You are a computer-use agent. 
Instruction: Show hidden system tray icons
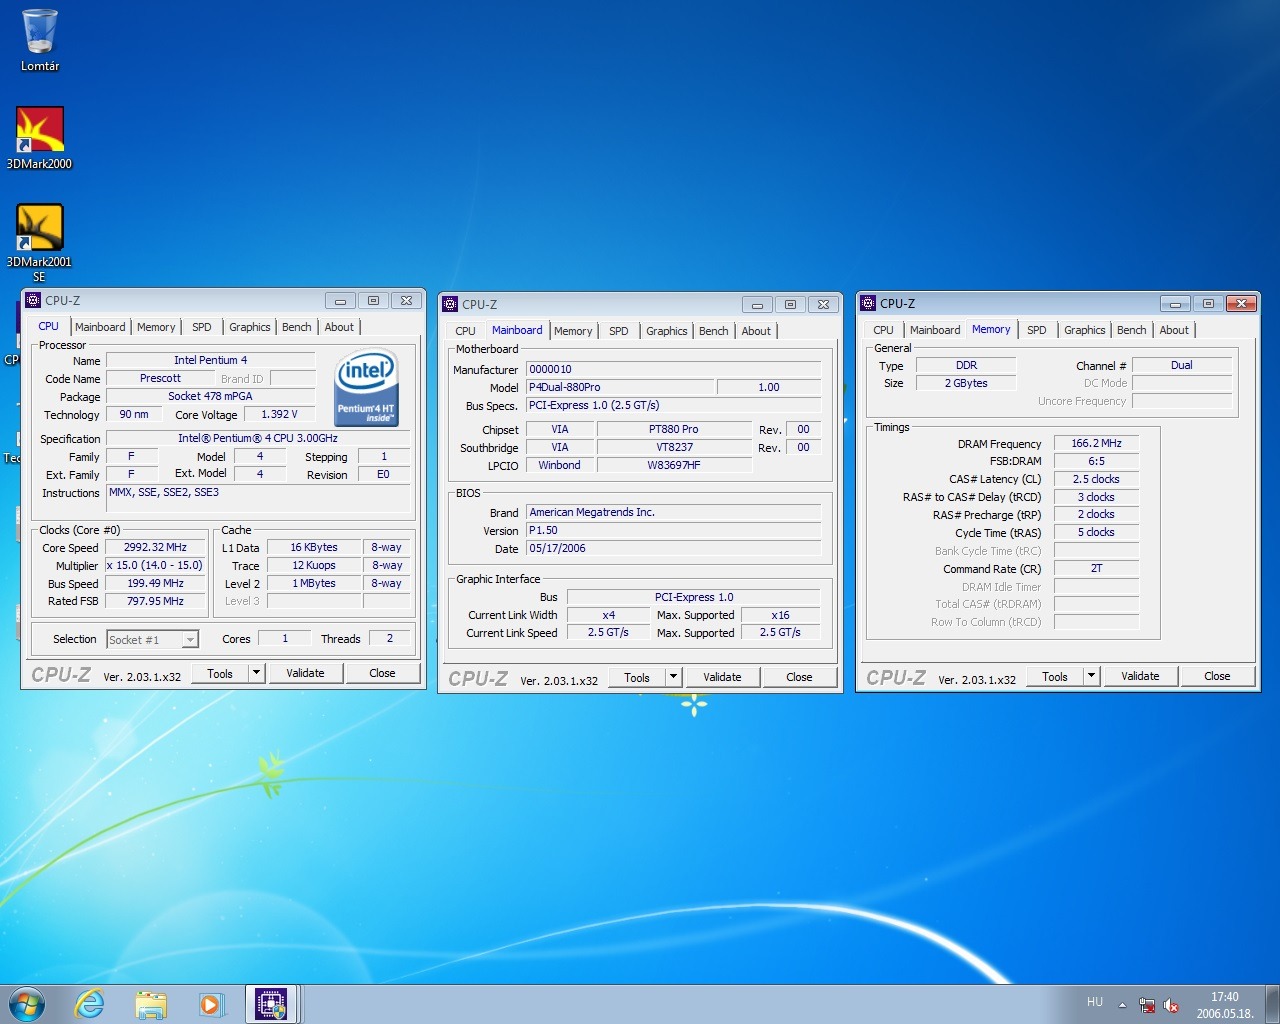[1122, 1005]
